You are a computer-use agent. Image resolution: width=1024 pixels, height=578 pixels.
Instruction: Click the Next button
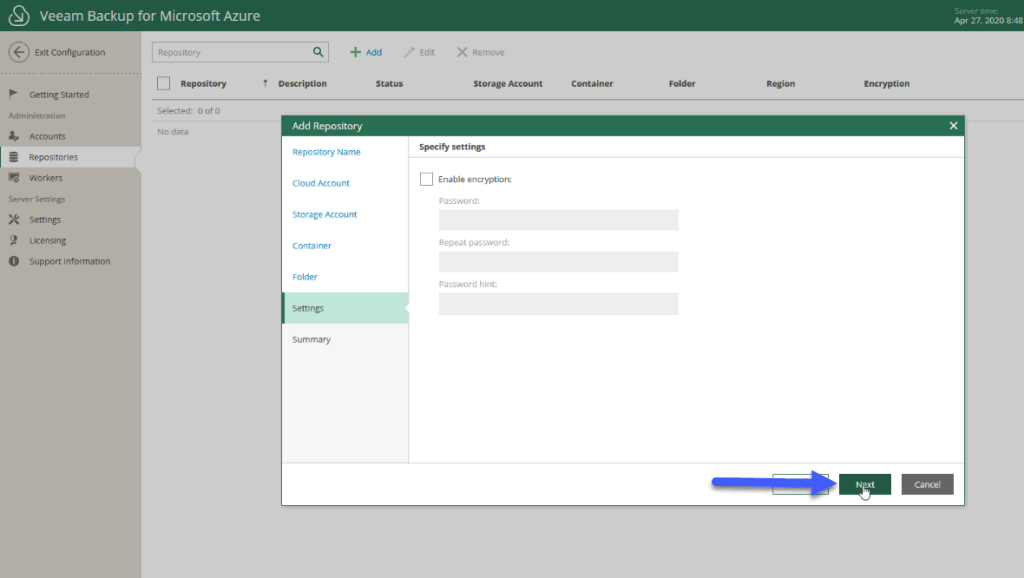click(x=865, y=485)
